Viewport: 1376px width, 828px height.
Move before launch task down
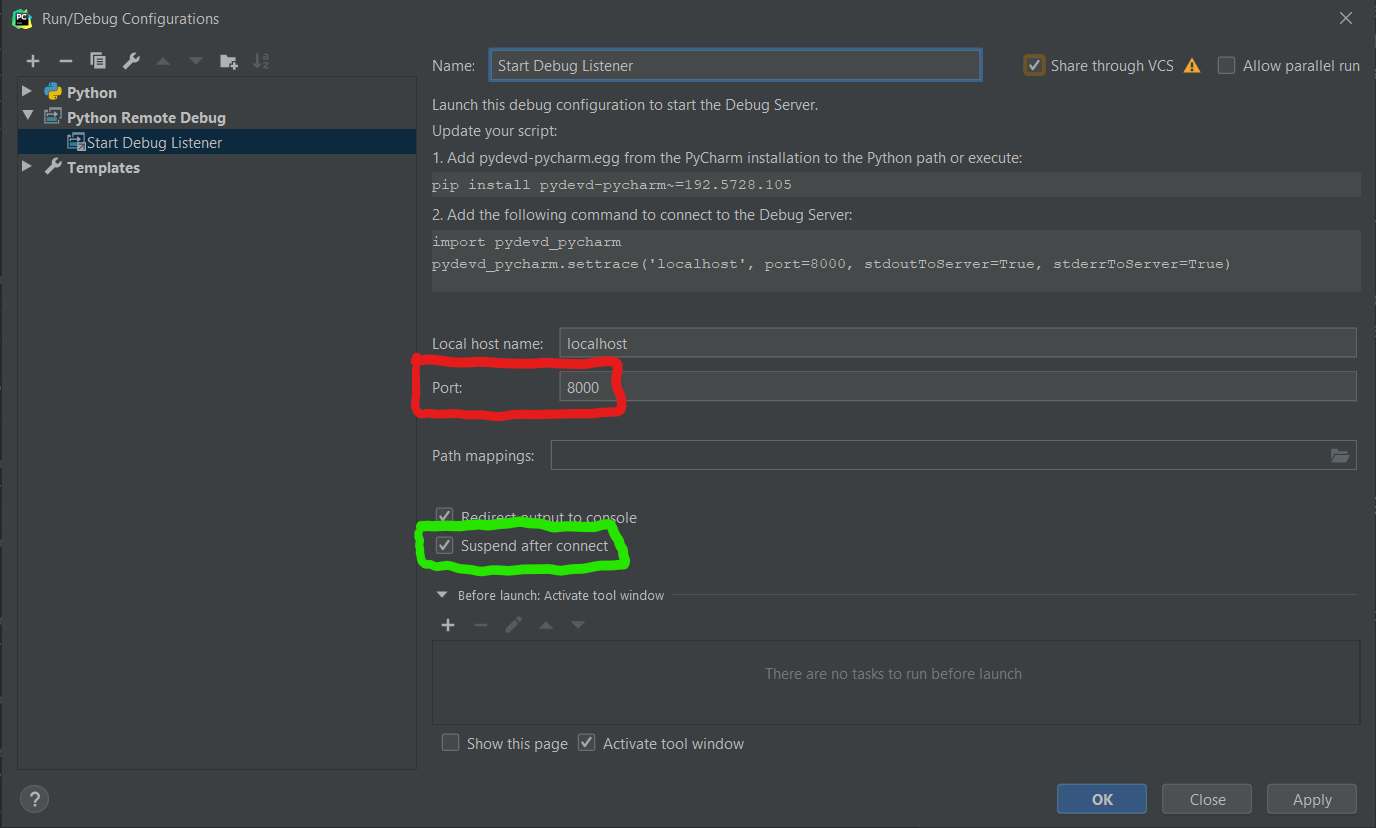pos(578,625)
